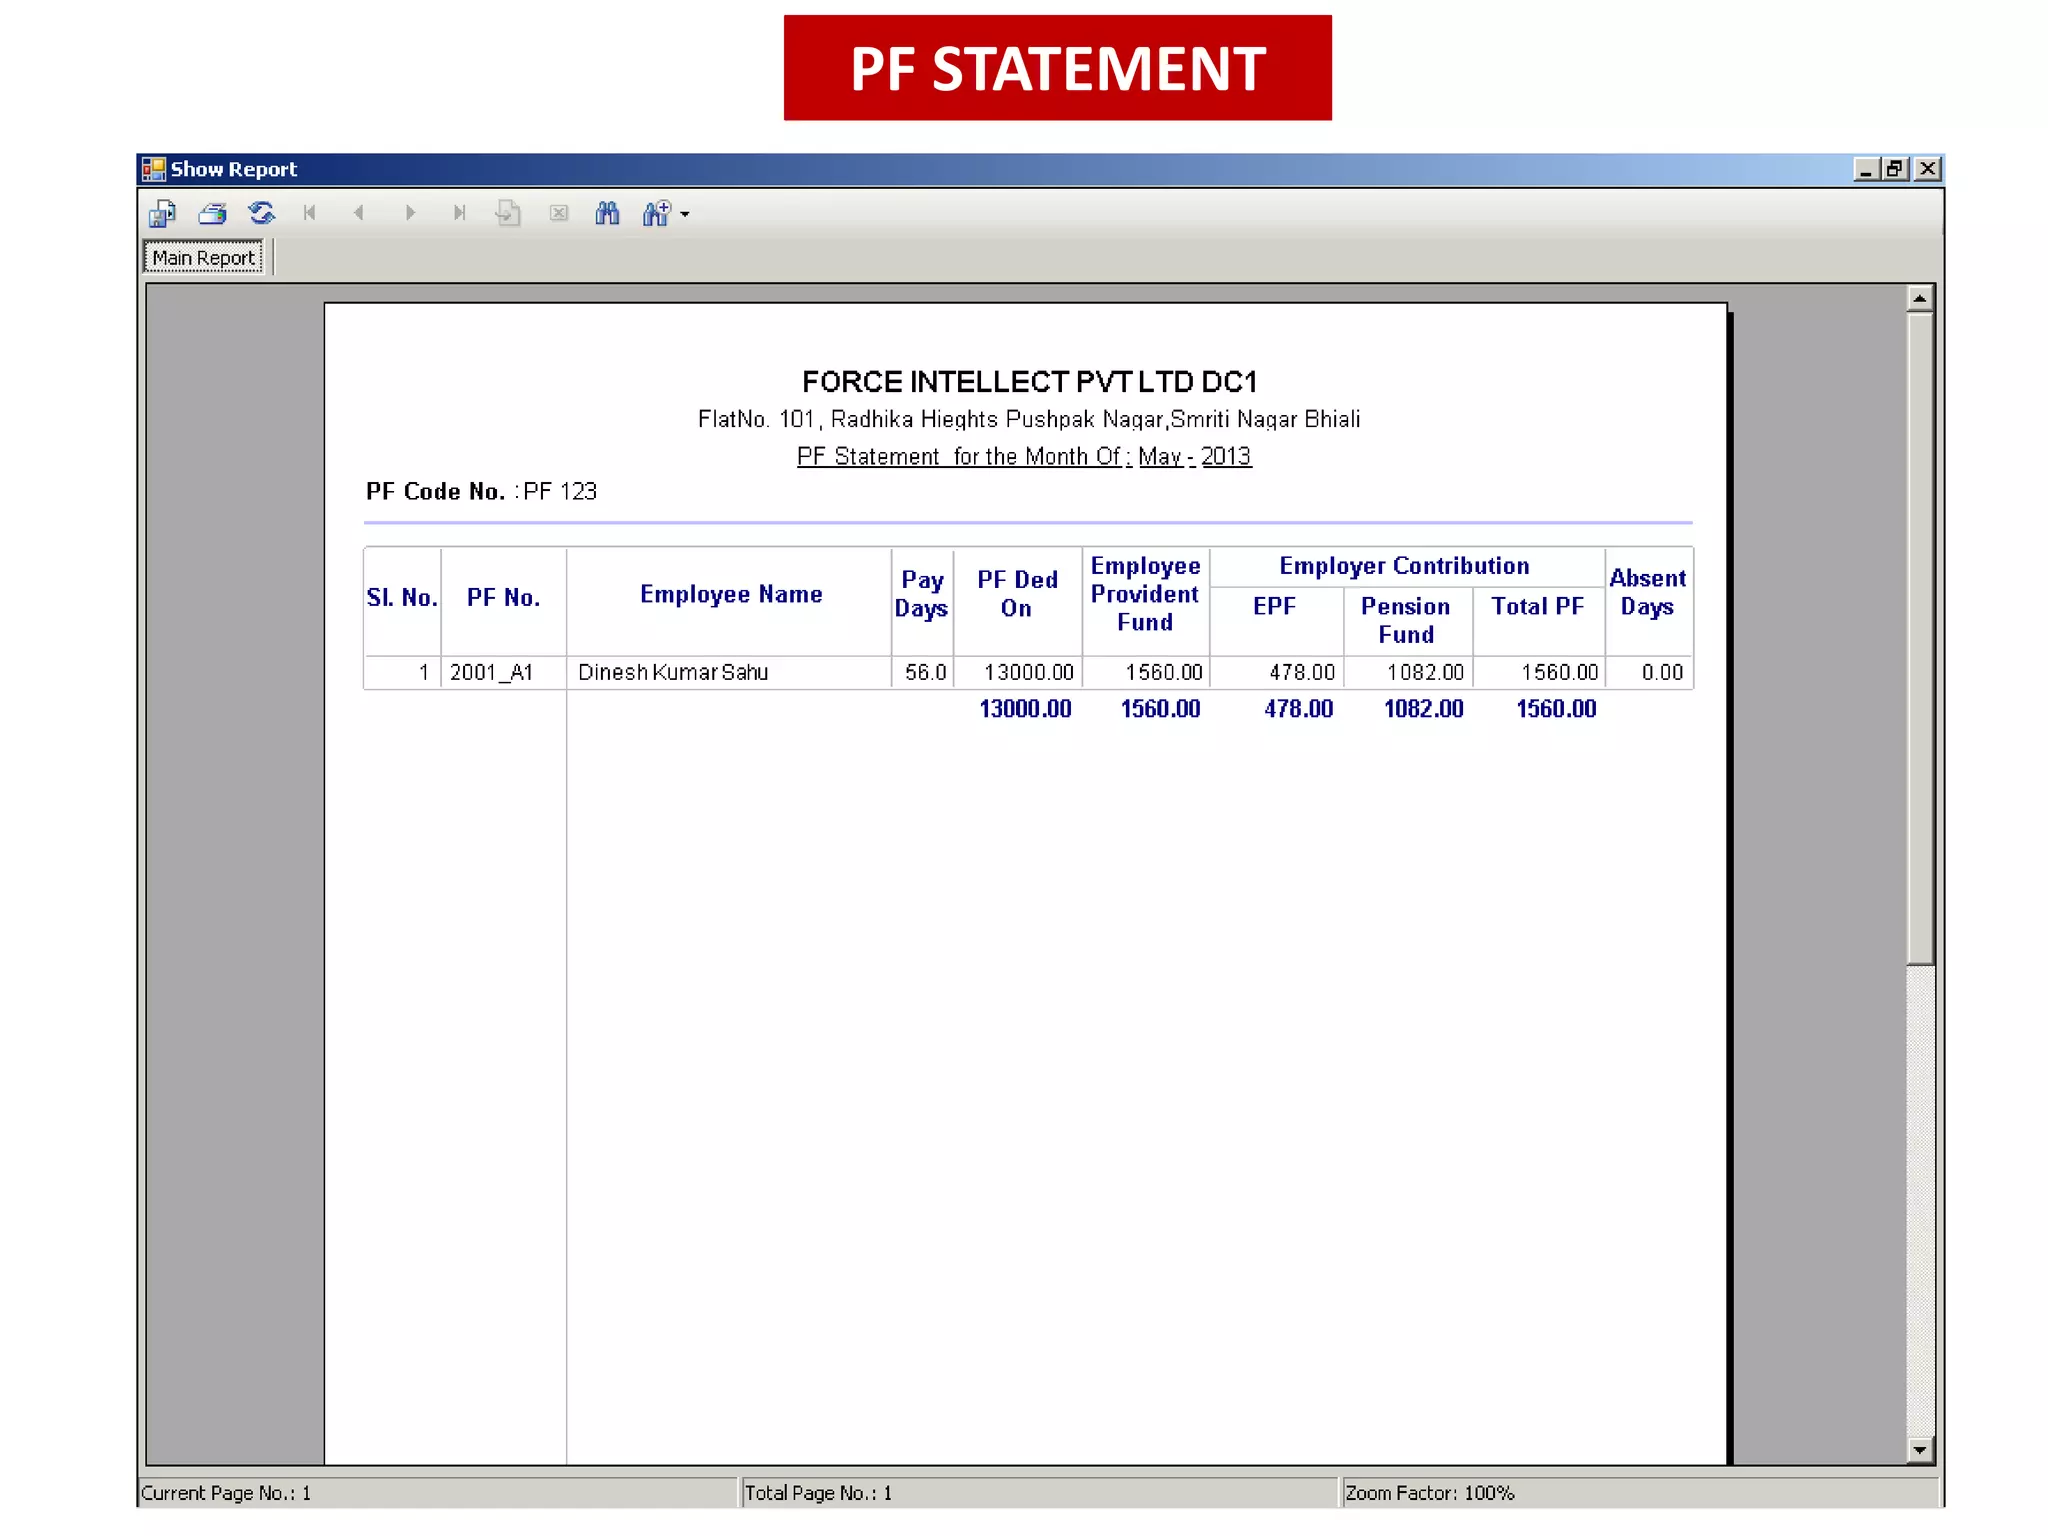The height and width of the screenshot is (1536, 2048).
Task: Click the Employee Name column header
Action: [x=731, y=594]
